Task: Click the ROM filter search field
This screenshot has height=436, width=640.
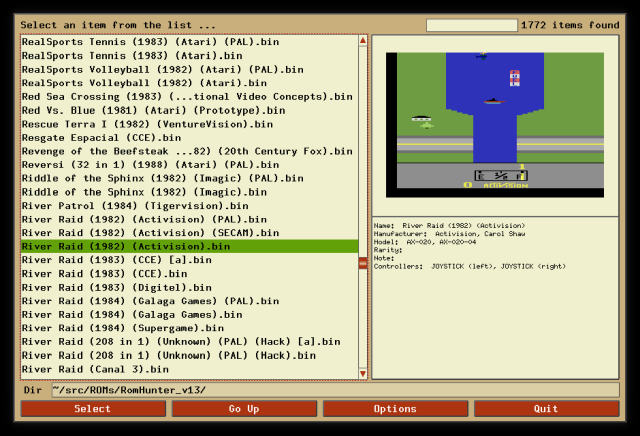Action: (472, 25)
